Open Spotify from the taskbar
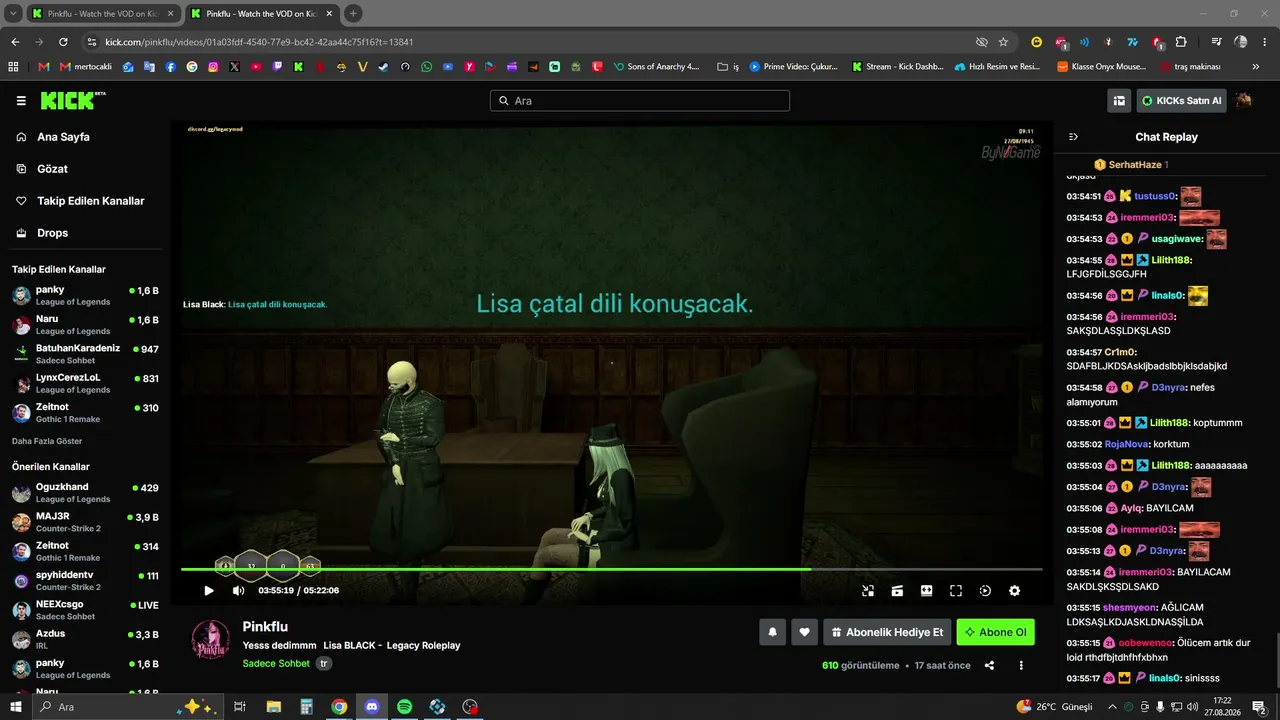The image size is (1280, 720). click(404, 707)
